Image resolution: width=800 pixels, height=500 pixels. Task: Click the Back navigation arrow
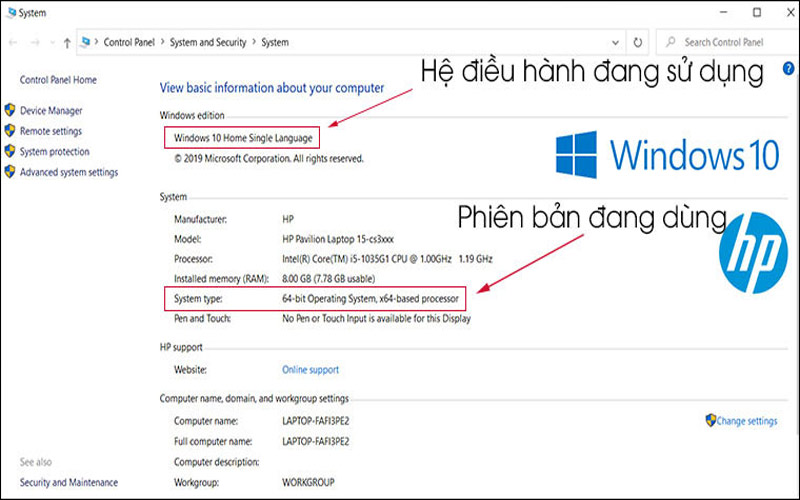(x=13, y=42)
